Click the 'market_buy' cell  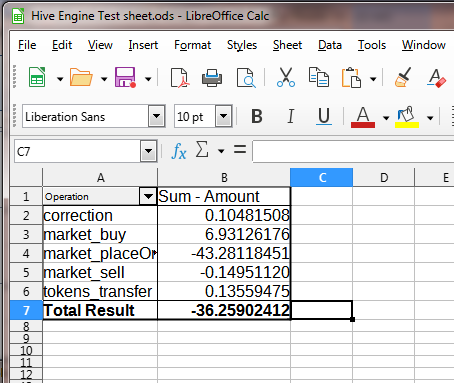100,234
